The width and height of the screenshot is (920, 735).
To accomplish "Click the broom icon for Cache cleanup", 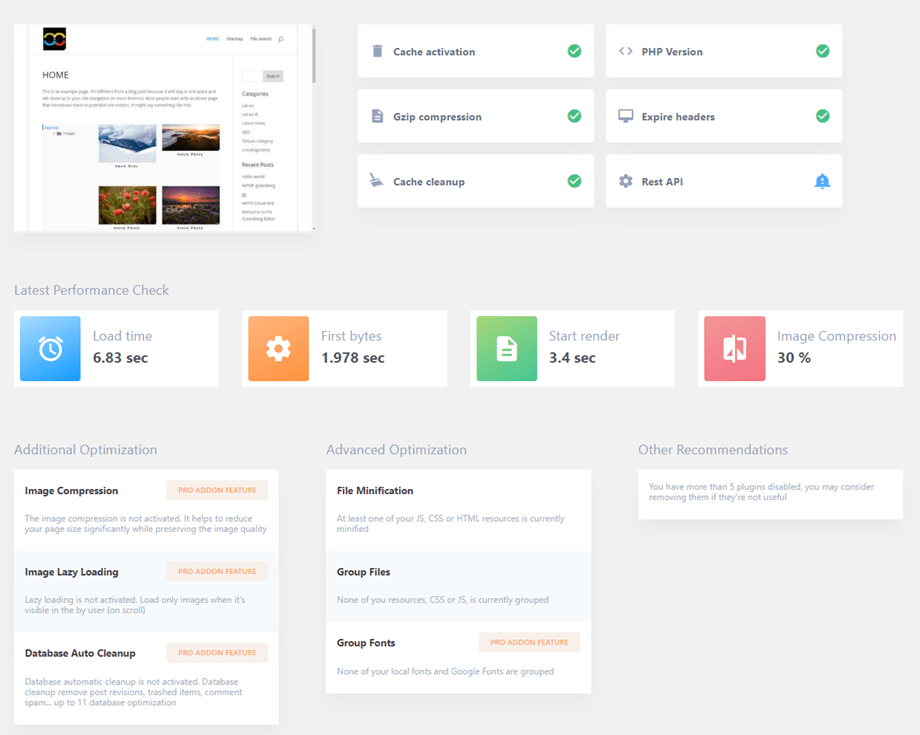I will pyautogui.click(x=377, y=181).
